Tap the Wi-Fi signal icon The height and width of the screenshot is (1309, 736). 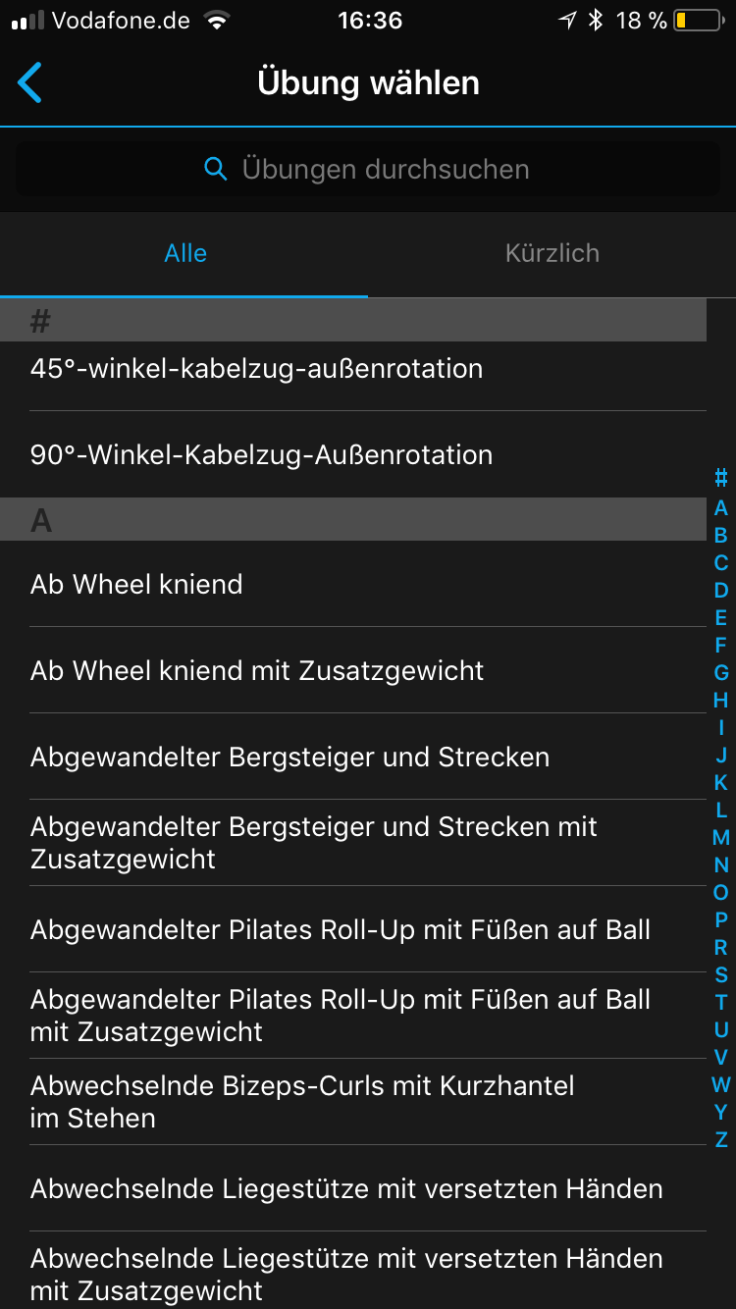tap(215, 20)
